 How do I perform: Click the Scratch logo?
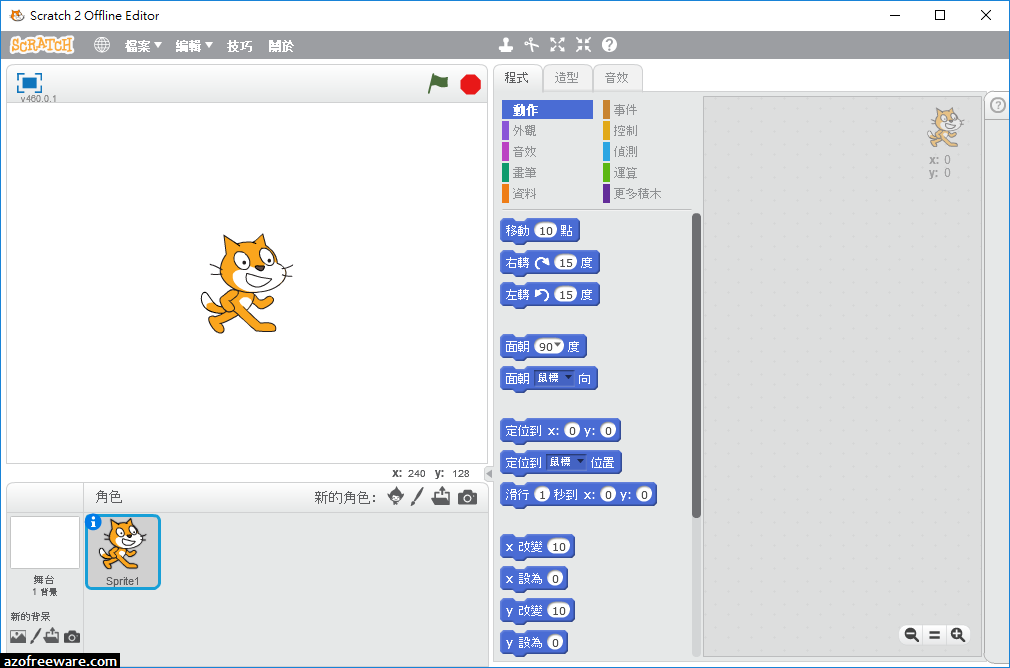(x=42, y=45)
